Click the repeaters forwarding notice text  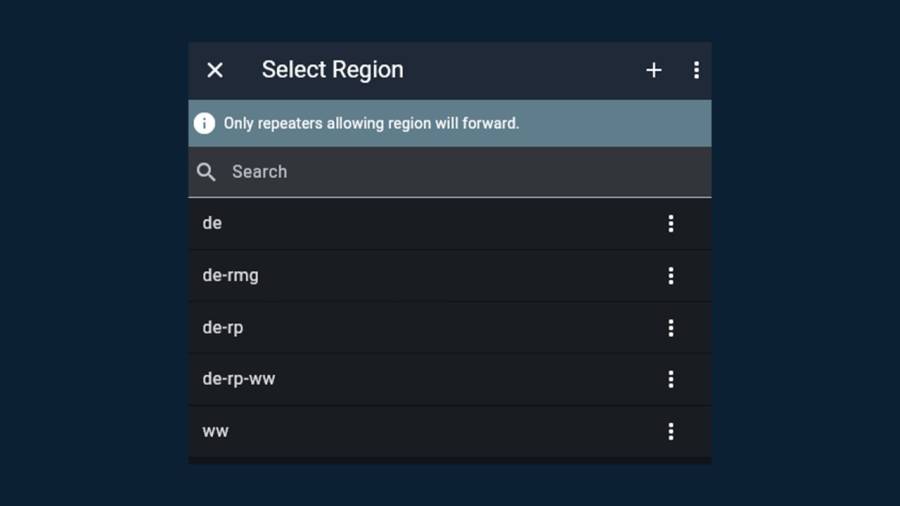pos(371,124)
